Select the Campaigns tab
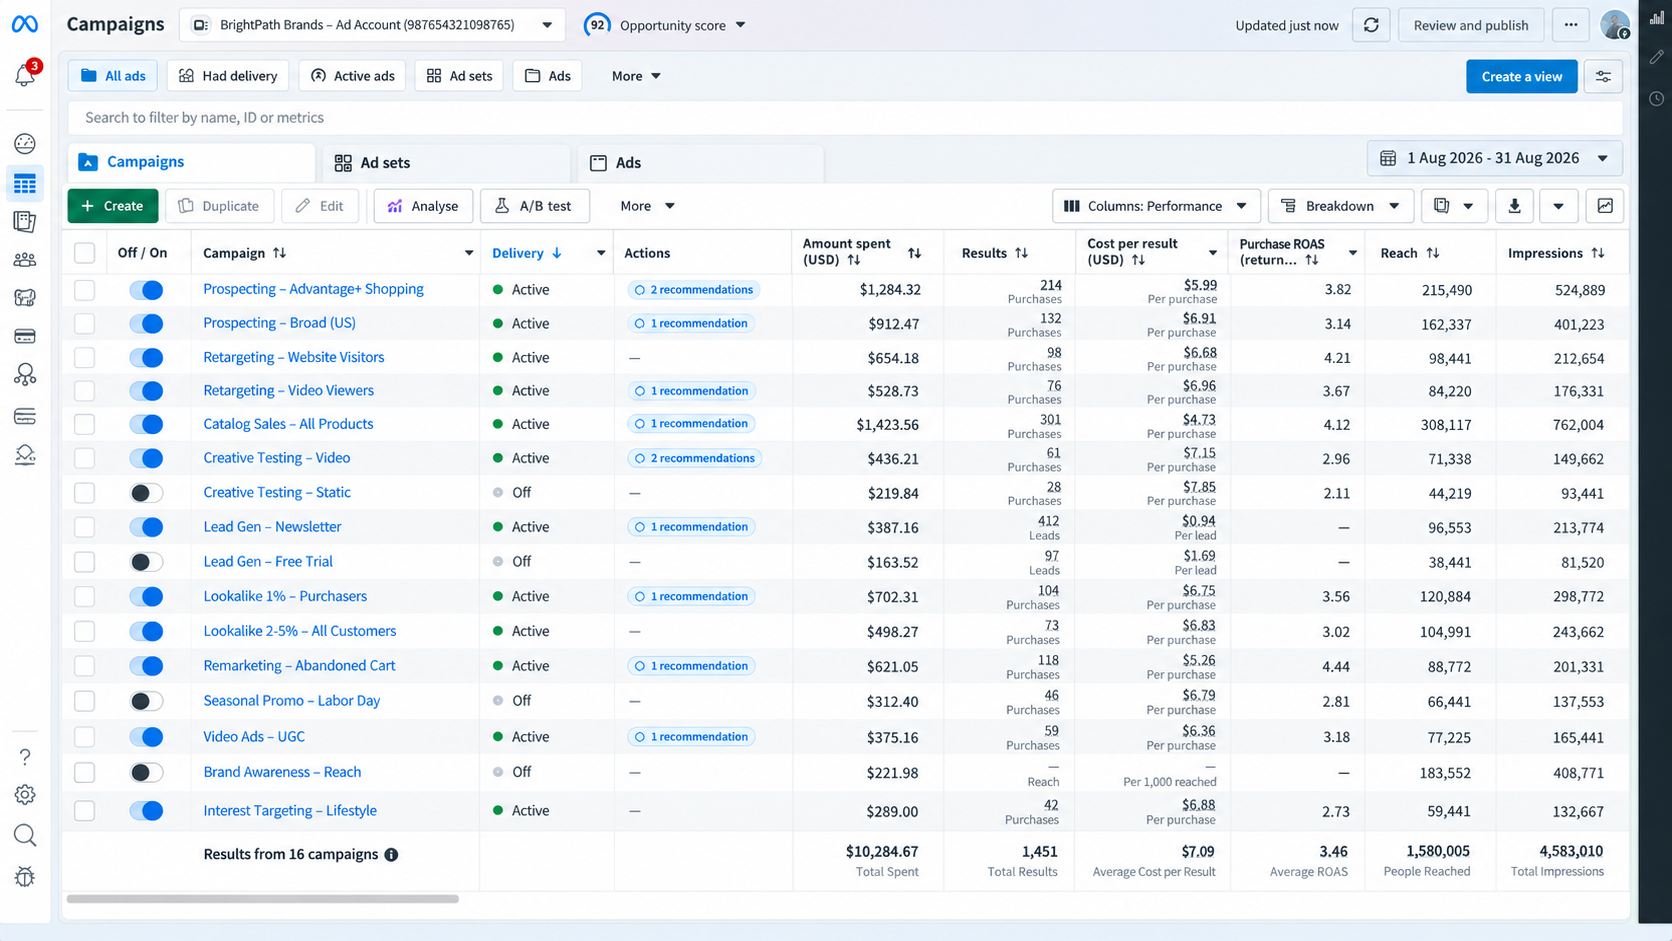 pos(191,162)
